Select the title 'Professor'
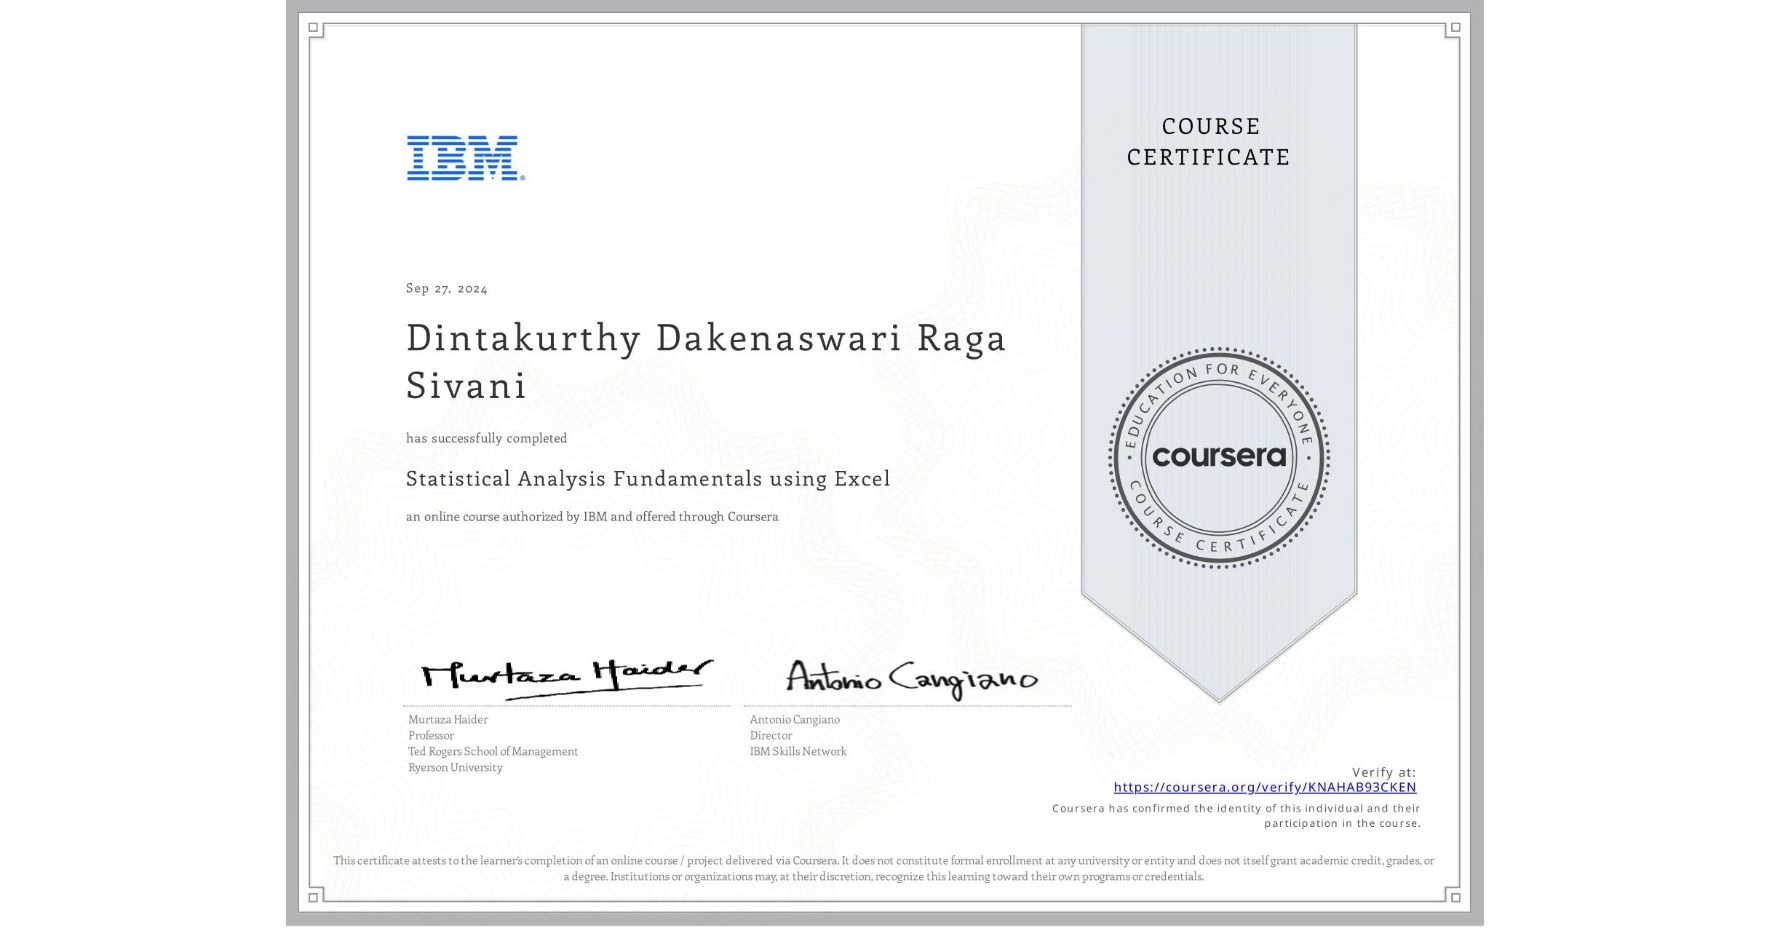This screenshot has width=1772, height=928. (431, 736)
